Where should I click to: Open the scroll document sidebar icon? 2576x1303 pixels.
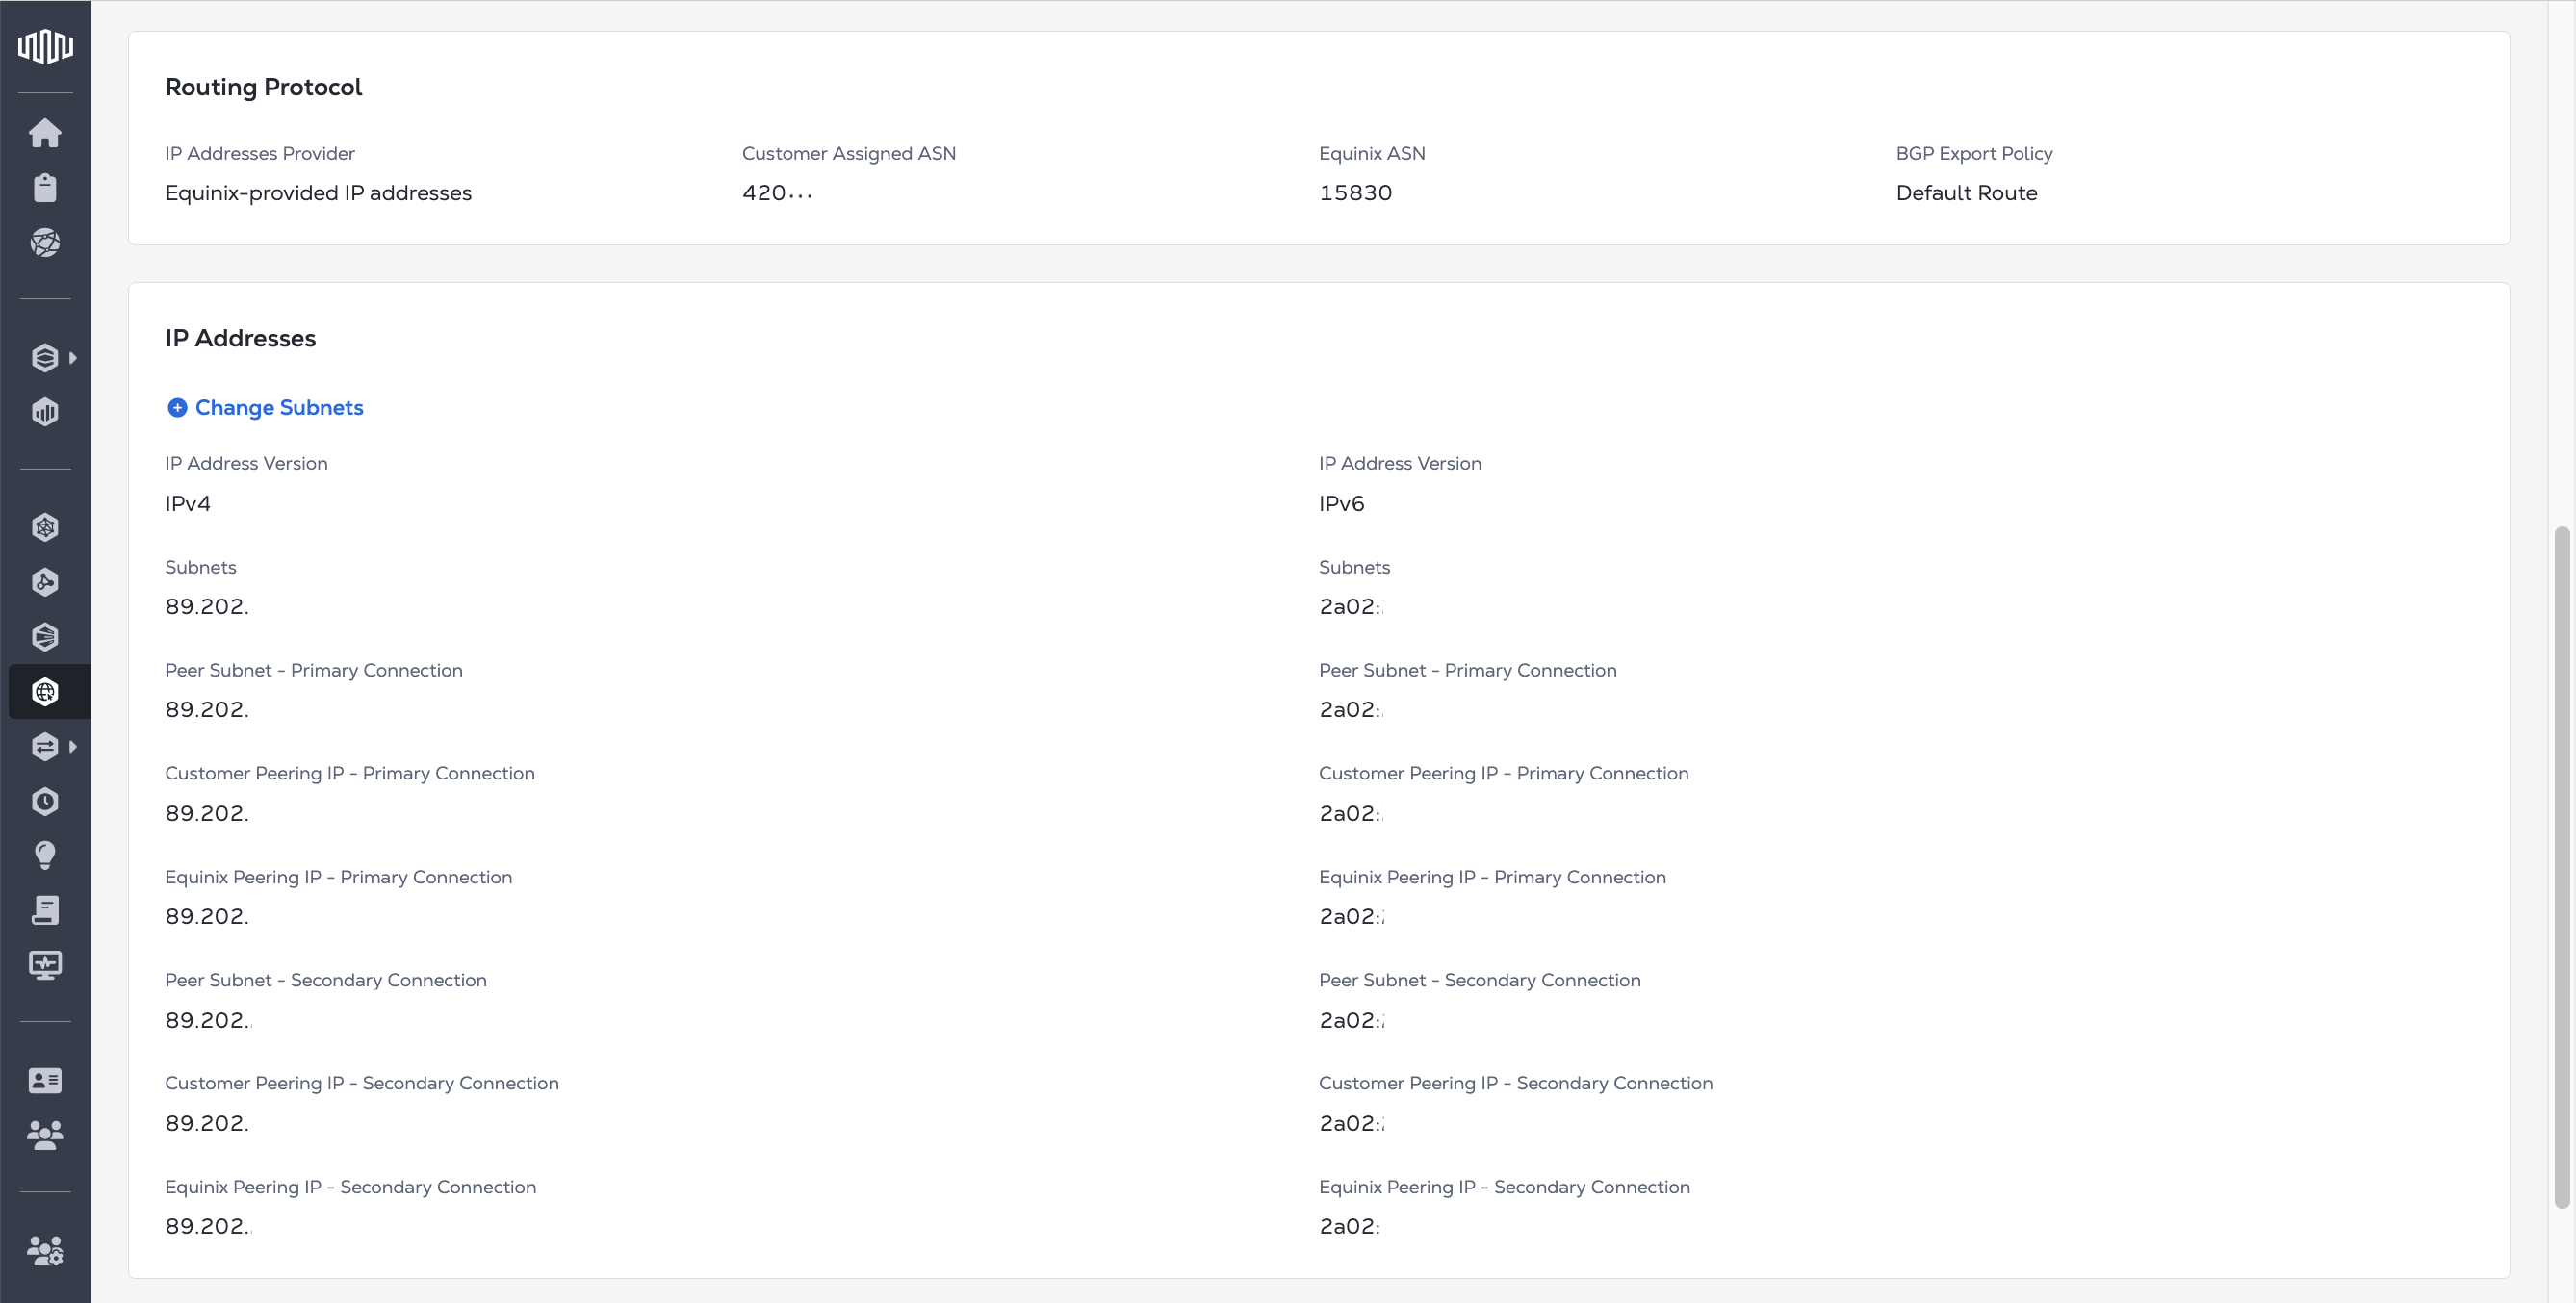[x=45, y=910]
